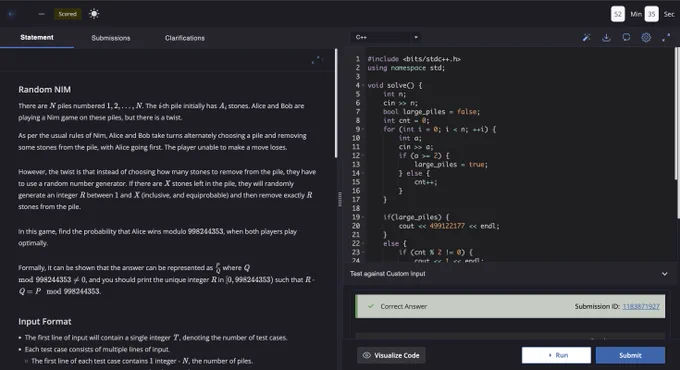Click the large_piles = true line
Viewport: 680px width, 370px height.
[x=451, y=164]
